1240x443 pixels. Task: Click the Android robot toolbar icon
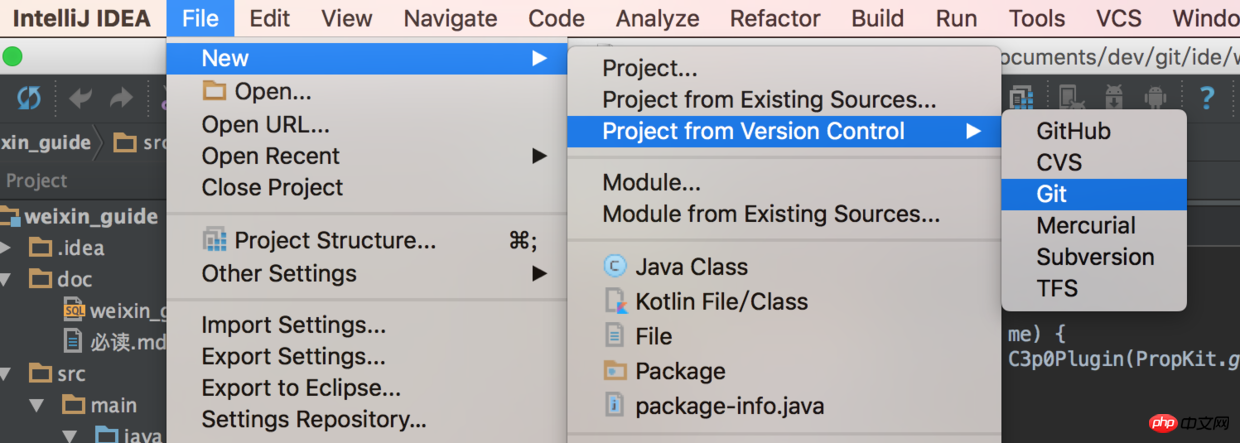[x=1156, y=97]
